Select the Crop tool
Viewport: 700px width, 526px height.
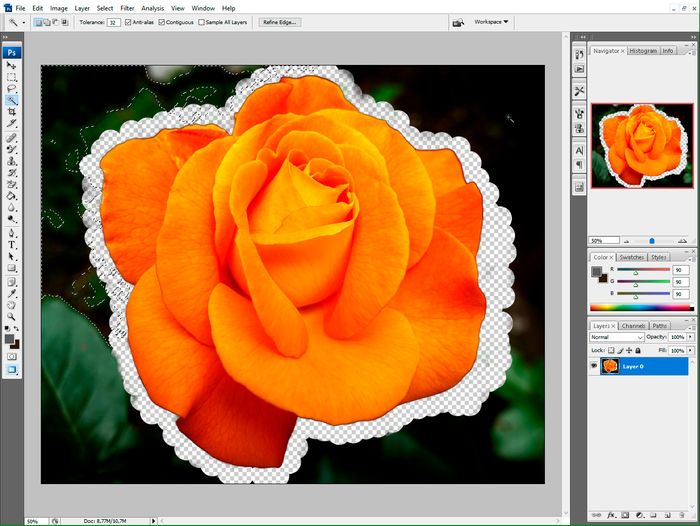point(12,113)
